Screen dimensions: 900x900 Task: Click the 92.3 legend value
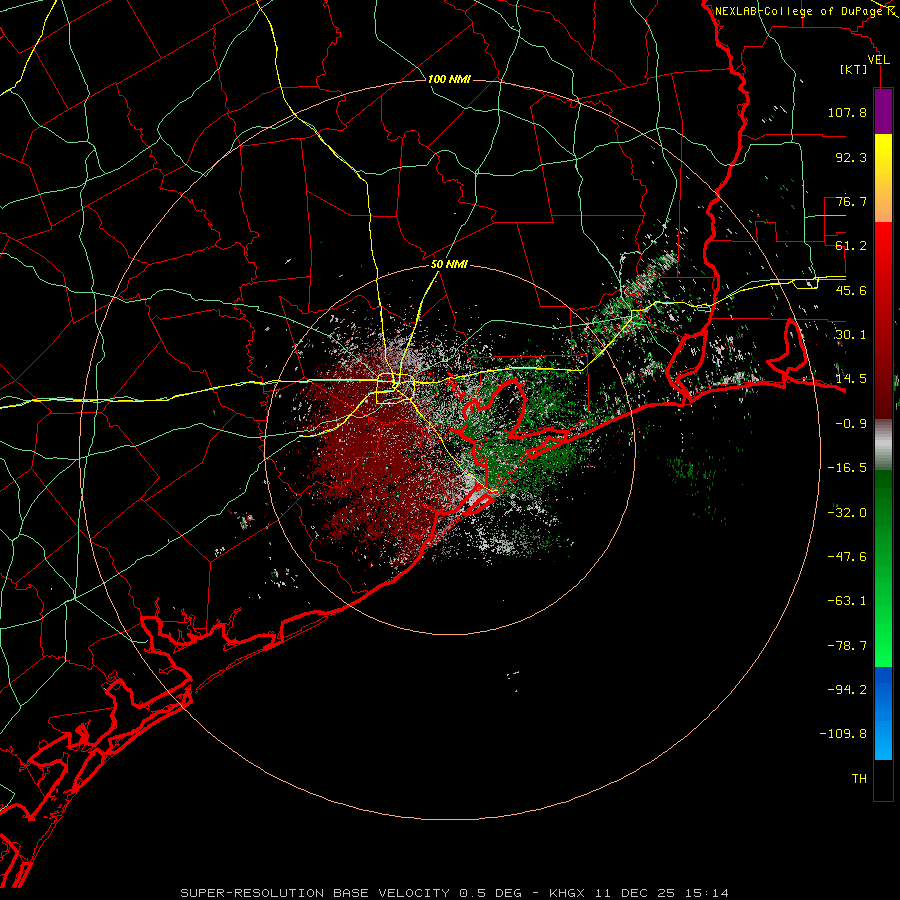tap(851, 157)
